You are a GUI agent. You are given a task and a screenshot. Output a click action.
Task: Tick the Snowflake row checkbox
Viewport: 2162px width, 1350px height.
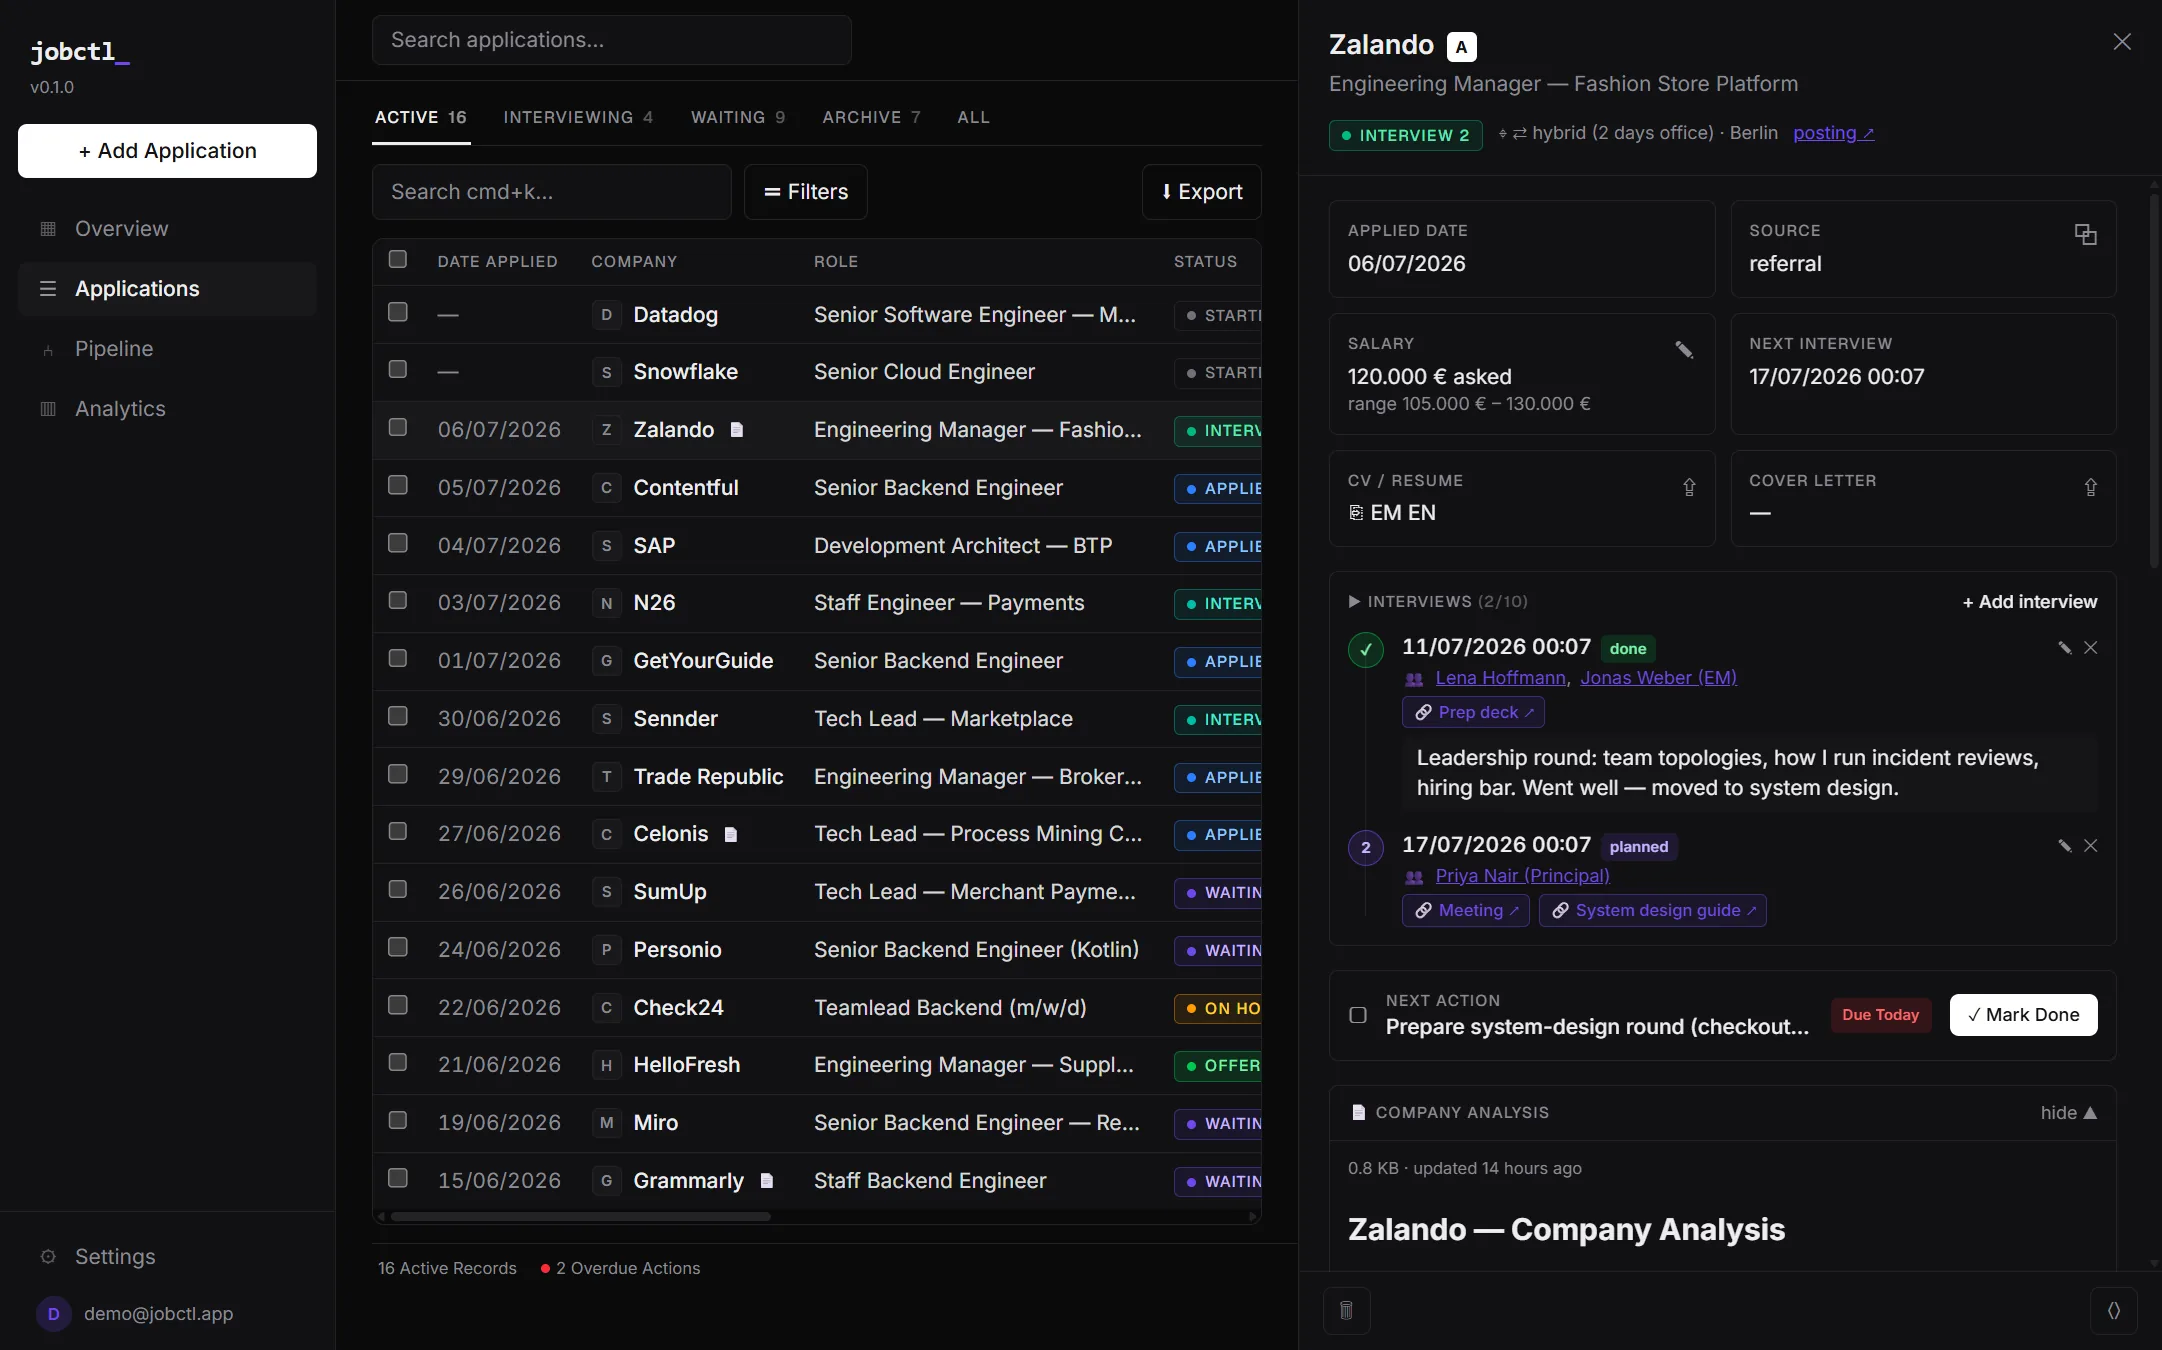pyautogui.click(x=398, y=369)
